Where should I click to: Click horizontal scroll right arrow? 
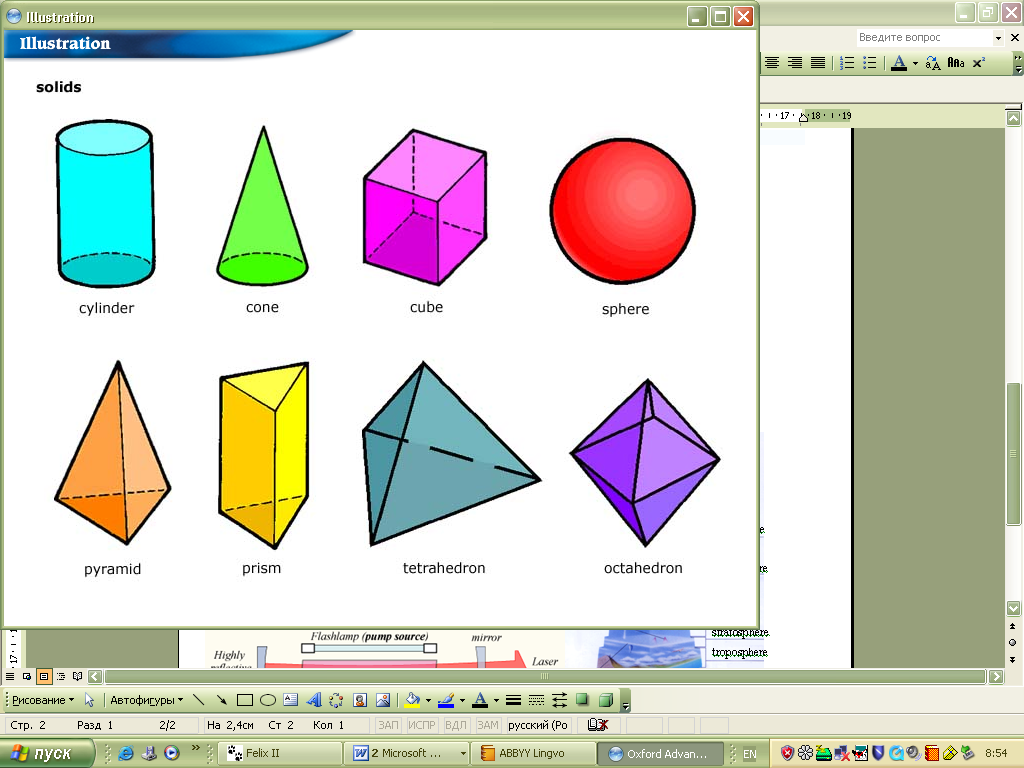(x=997, y=677)
